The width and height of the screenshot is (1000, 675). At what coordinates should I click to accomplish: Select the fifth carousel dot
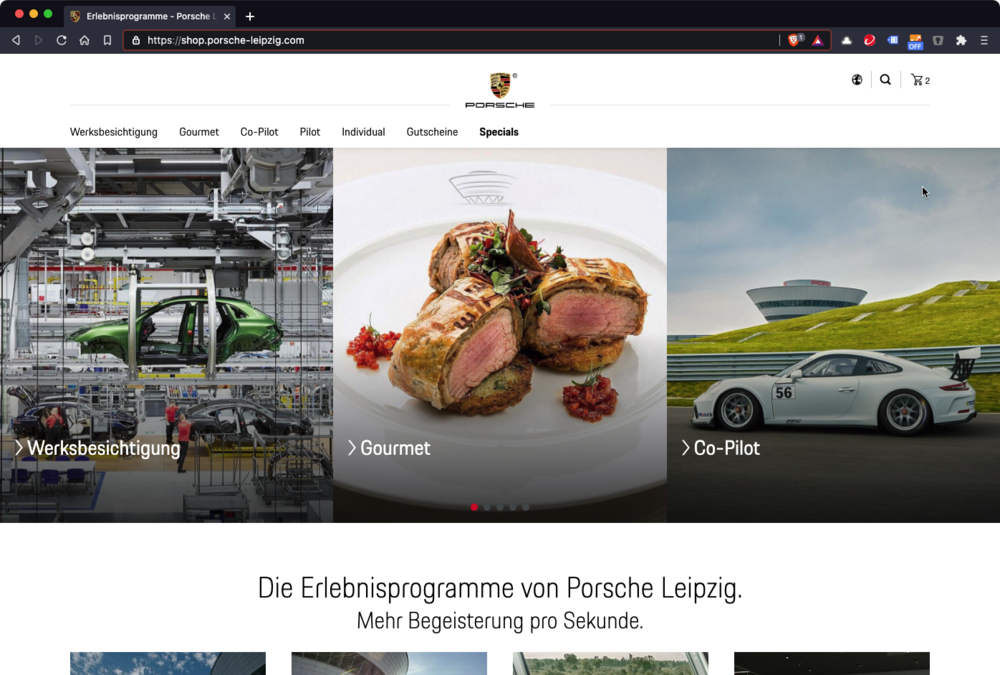[526, 507]
